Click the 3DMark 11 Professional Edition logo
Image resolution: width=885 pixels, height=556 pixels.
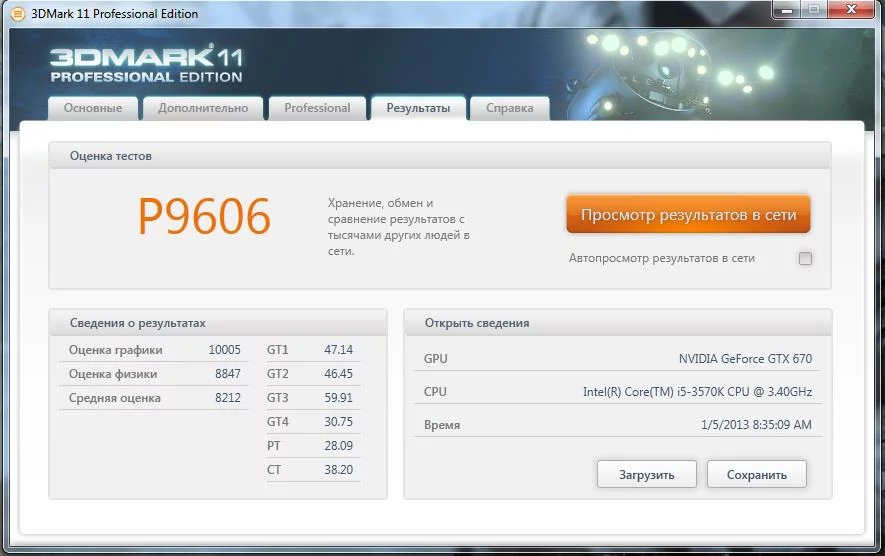coord(147,63)
